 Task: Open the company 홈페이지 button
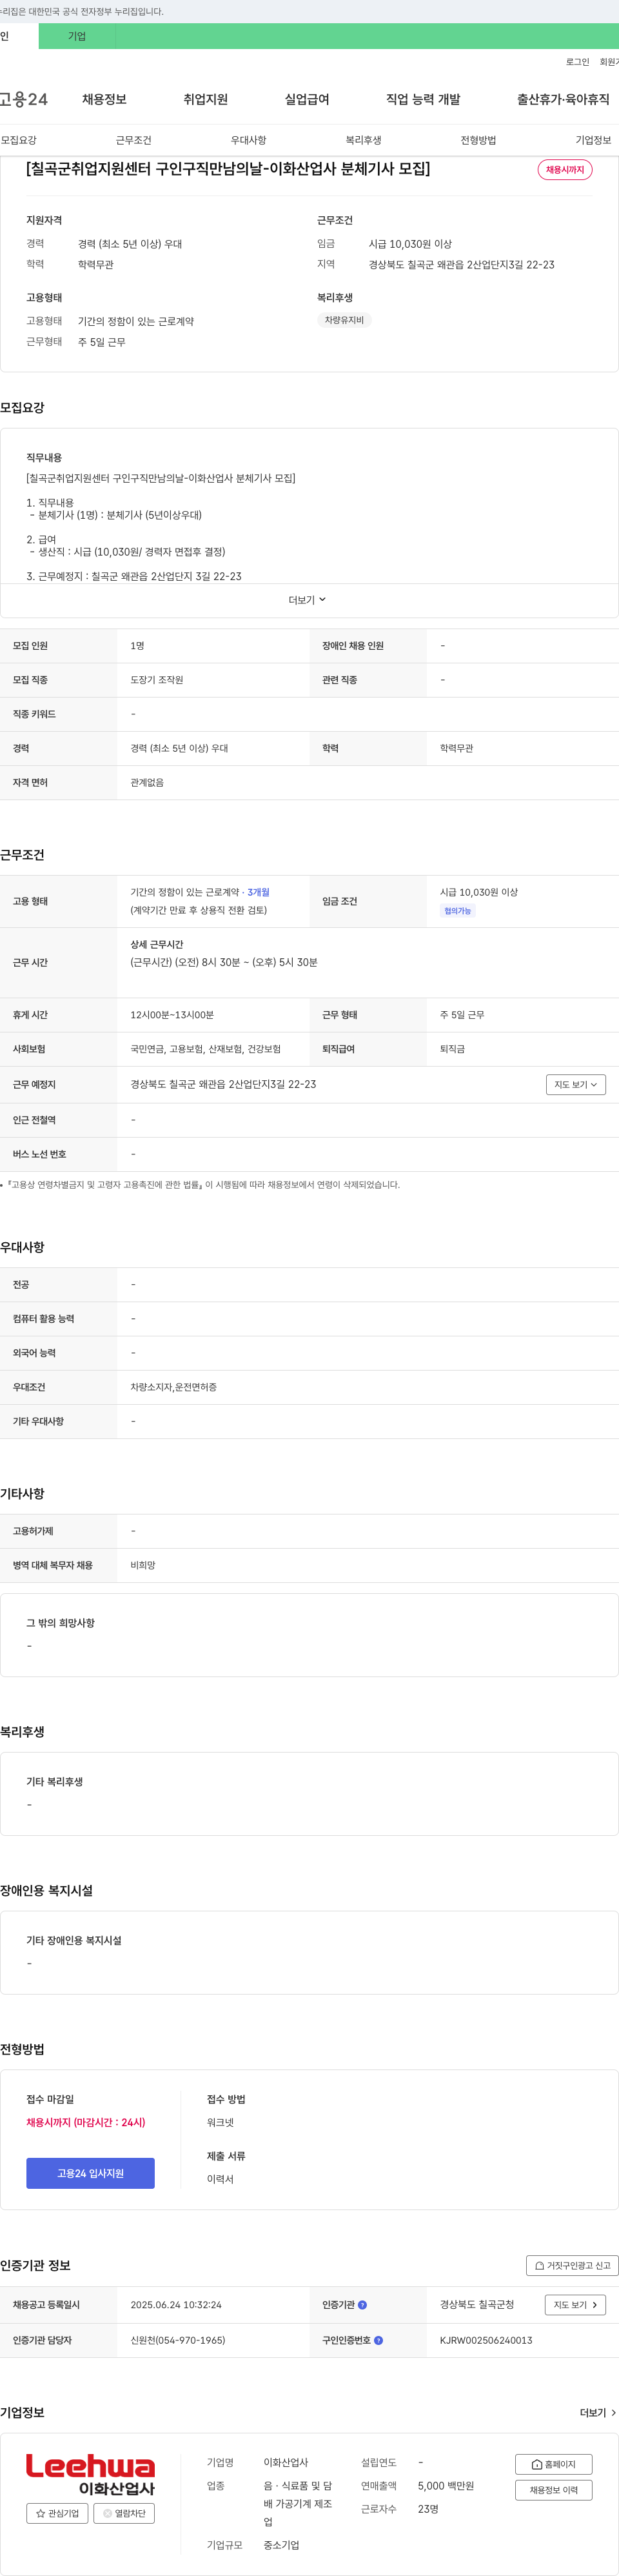pos(554,2465)
